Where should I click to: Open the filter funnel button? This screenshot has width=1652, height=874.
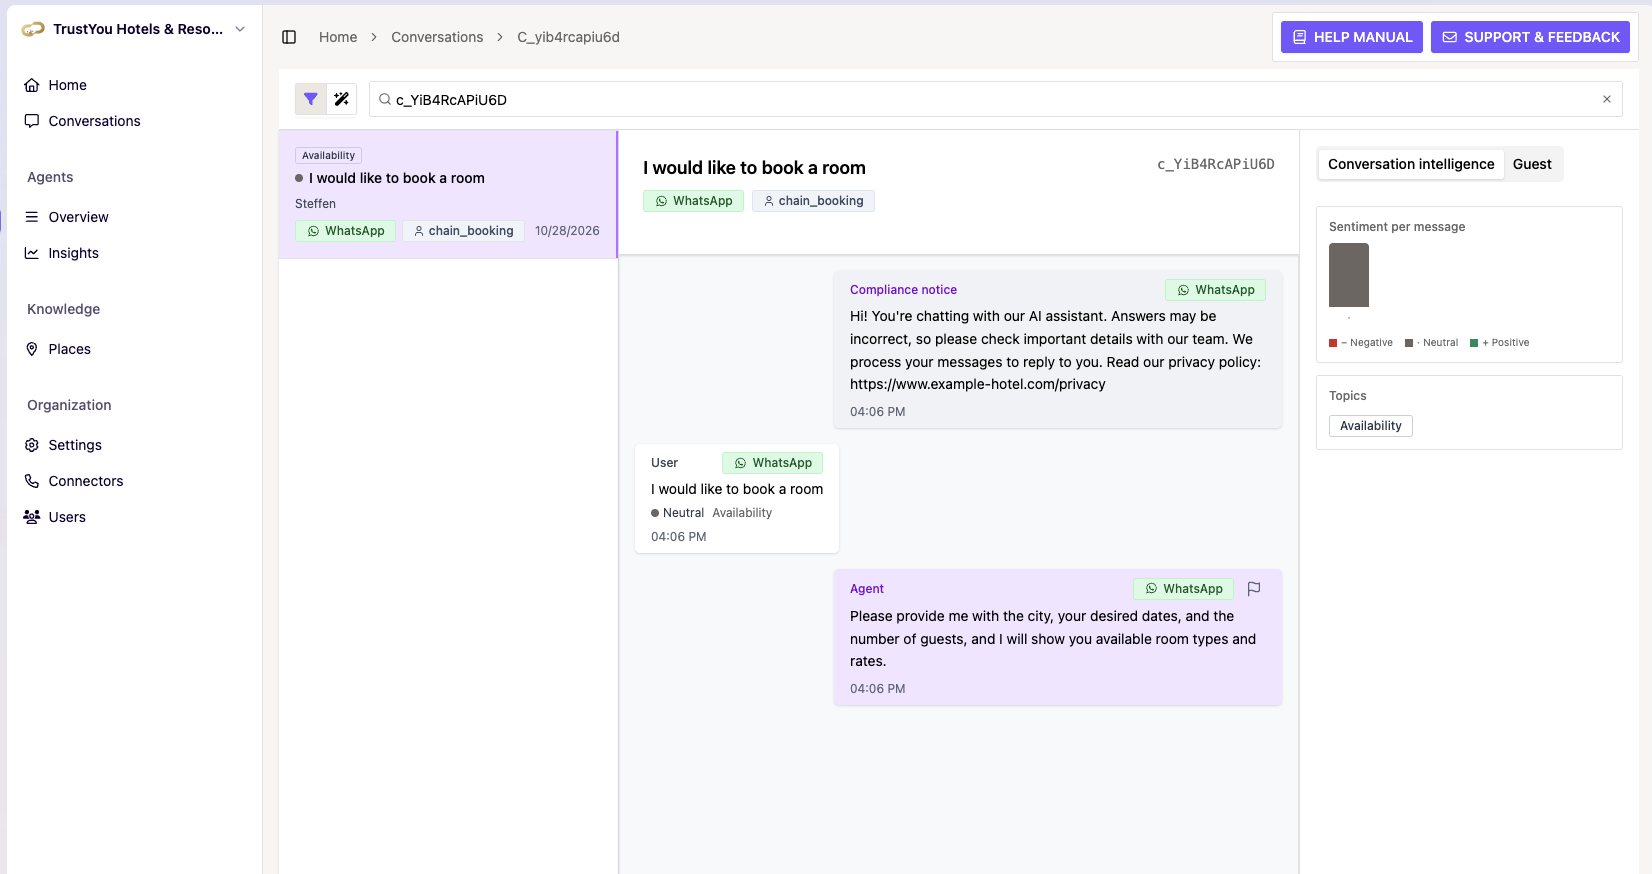pos(311,99)
